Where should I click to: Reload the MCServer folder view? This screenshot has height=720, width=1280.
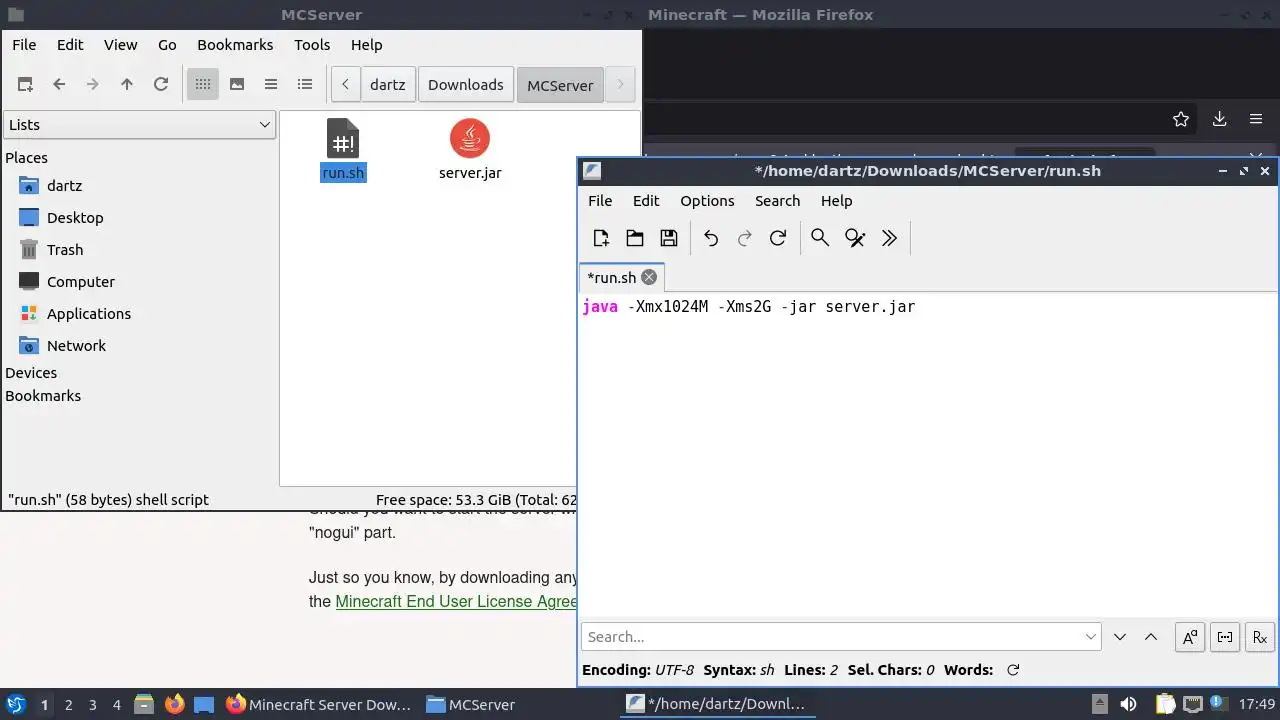point(161,85)
